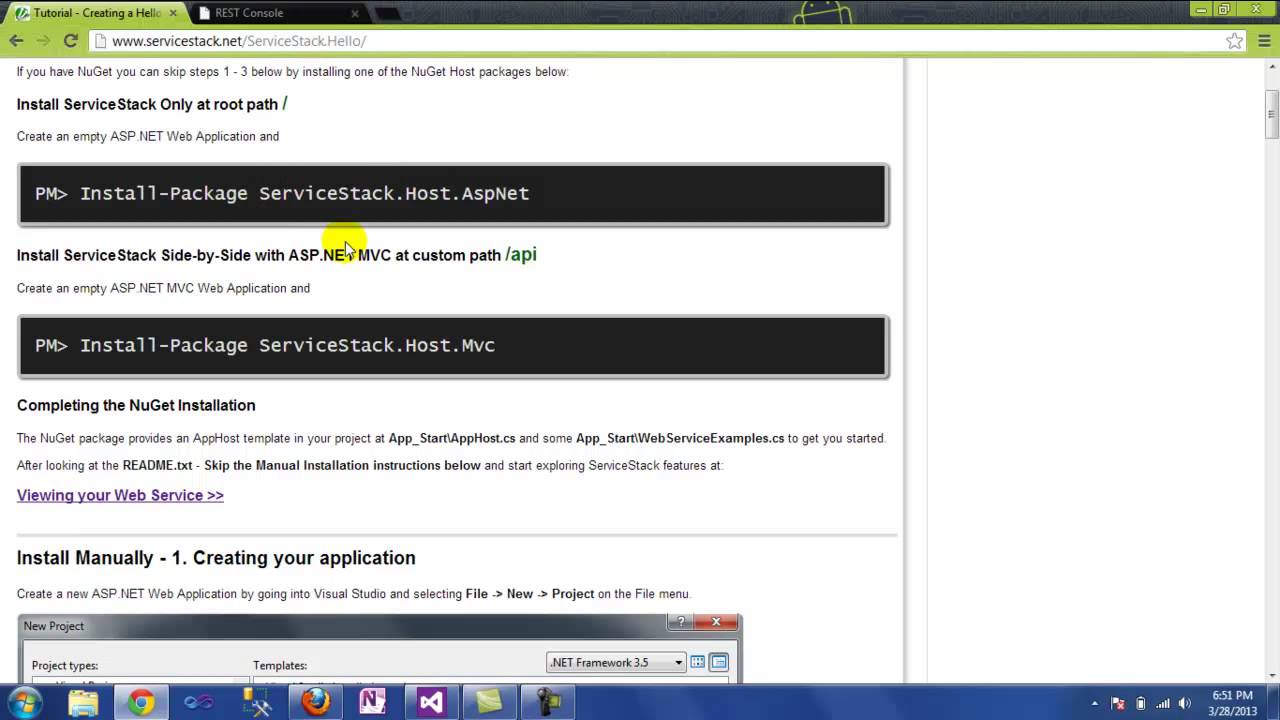This screenshot has height=720, width=1280.
Task: Click the battery power tray icon
Action: tap(1141, 703)
